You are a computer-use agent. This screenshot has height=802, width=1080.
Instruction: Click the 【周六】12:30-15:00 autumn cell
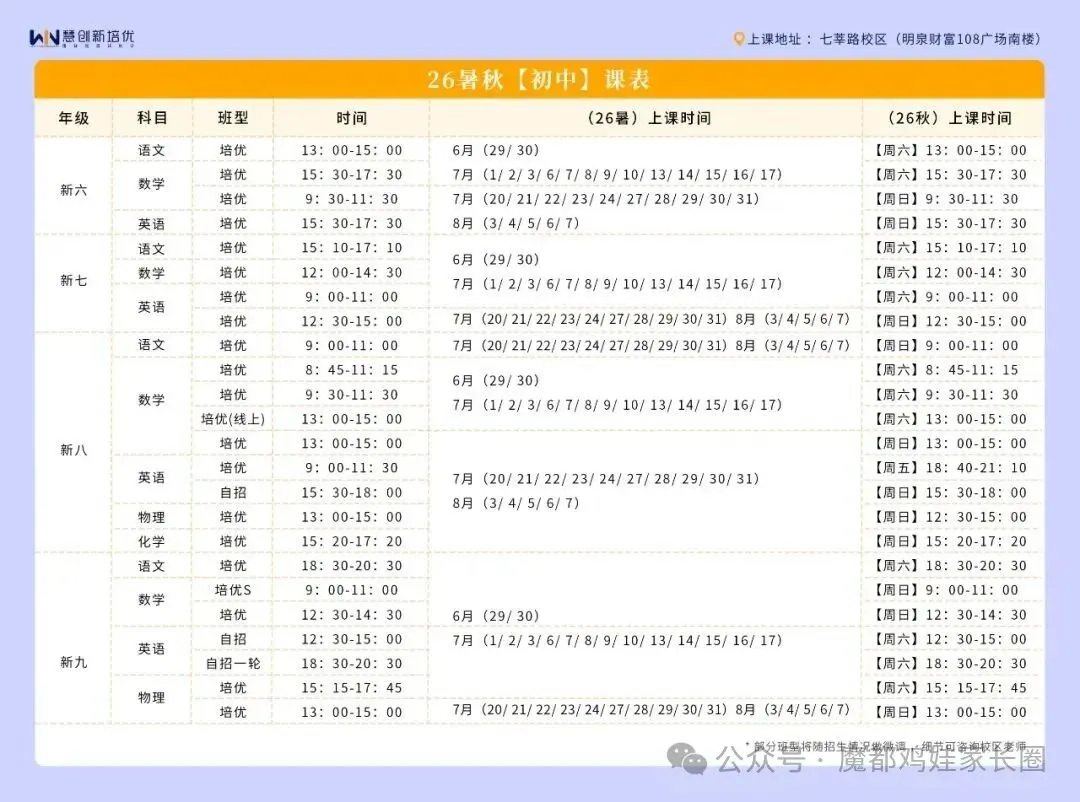953,639
